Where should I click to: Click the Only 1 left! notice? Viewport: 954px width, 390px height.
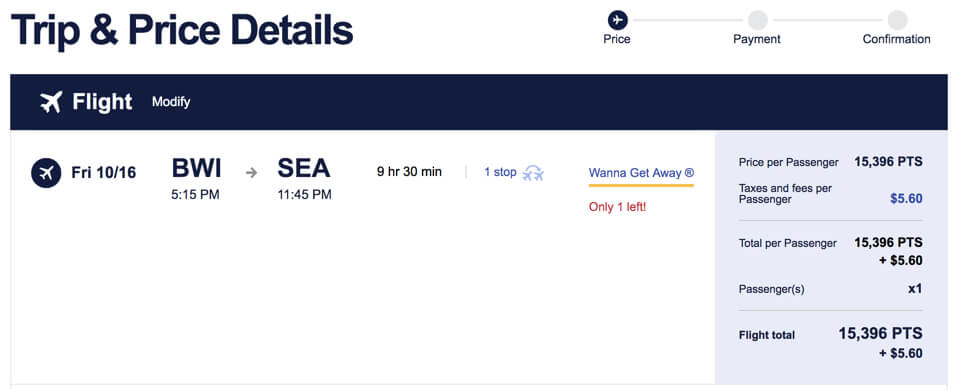pyautogui.click(x=618, y=207)
